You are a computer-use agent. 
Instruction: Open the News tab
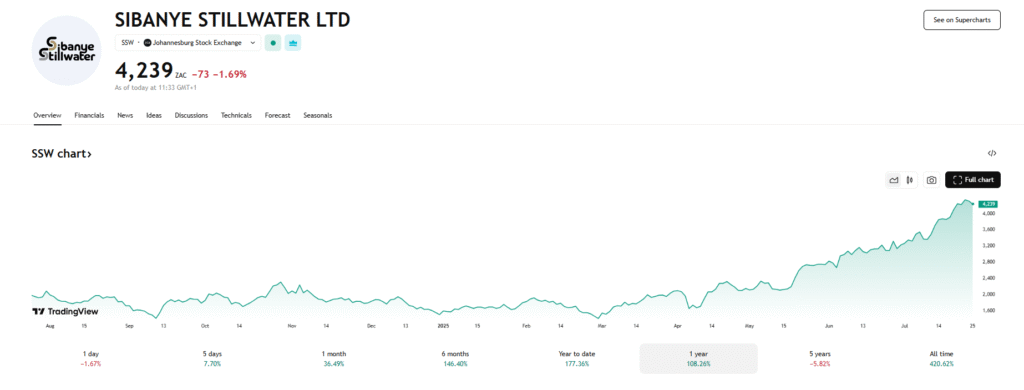point(125,115)
